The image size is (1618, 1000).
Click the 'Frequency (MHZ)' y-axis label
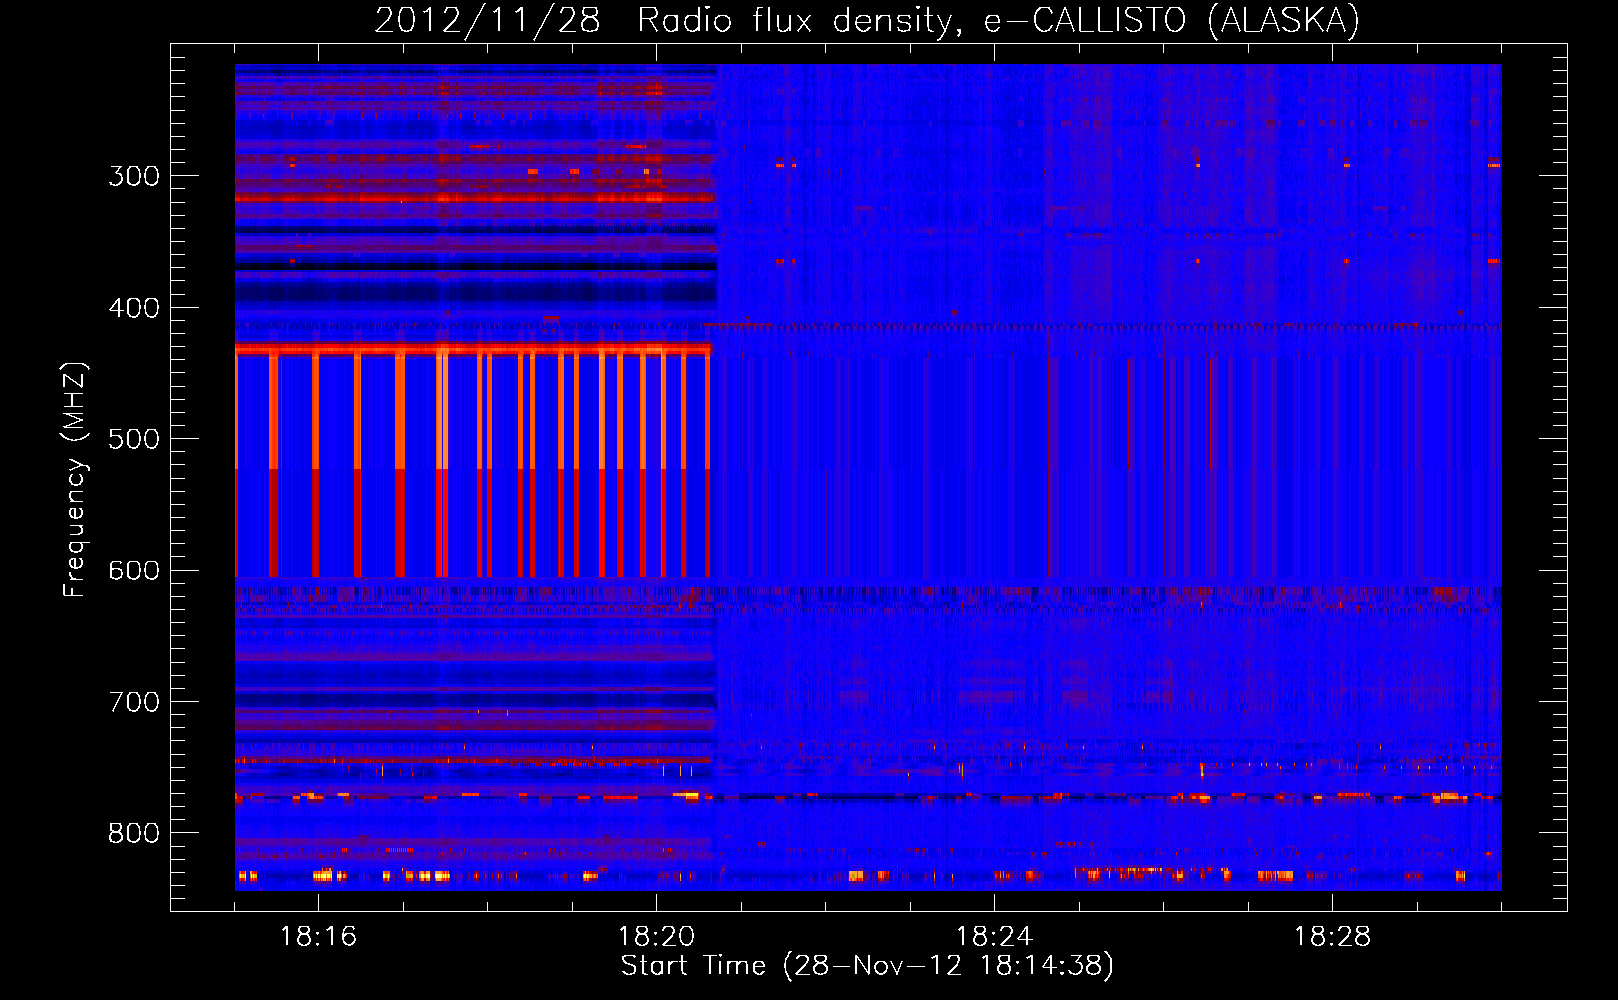[76, 479]
